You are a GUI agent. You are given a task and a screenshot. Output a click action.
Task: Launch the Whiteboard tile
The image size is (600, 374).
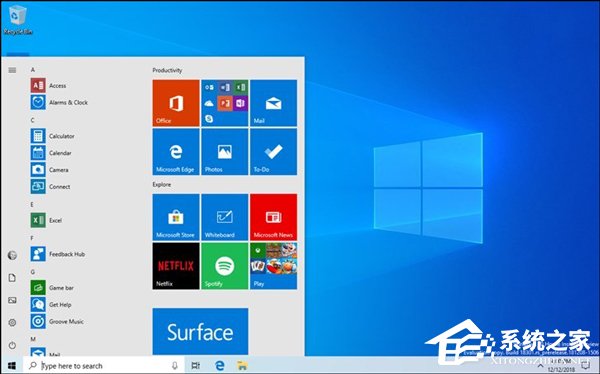click(225, 217)
